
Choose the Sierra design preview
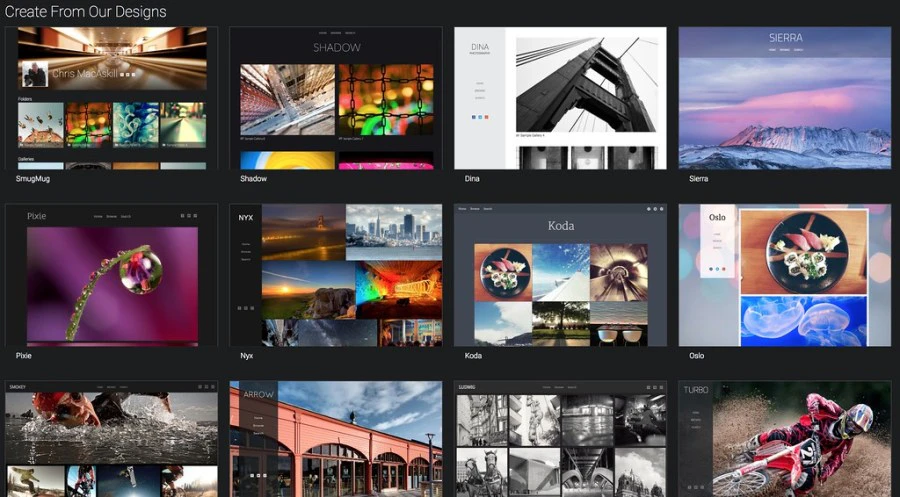point(785,98)
